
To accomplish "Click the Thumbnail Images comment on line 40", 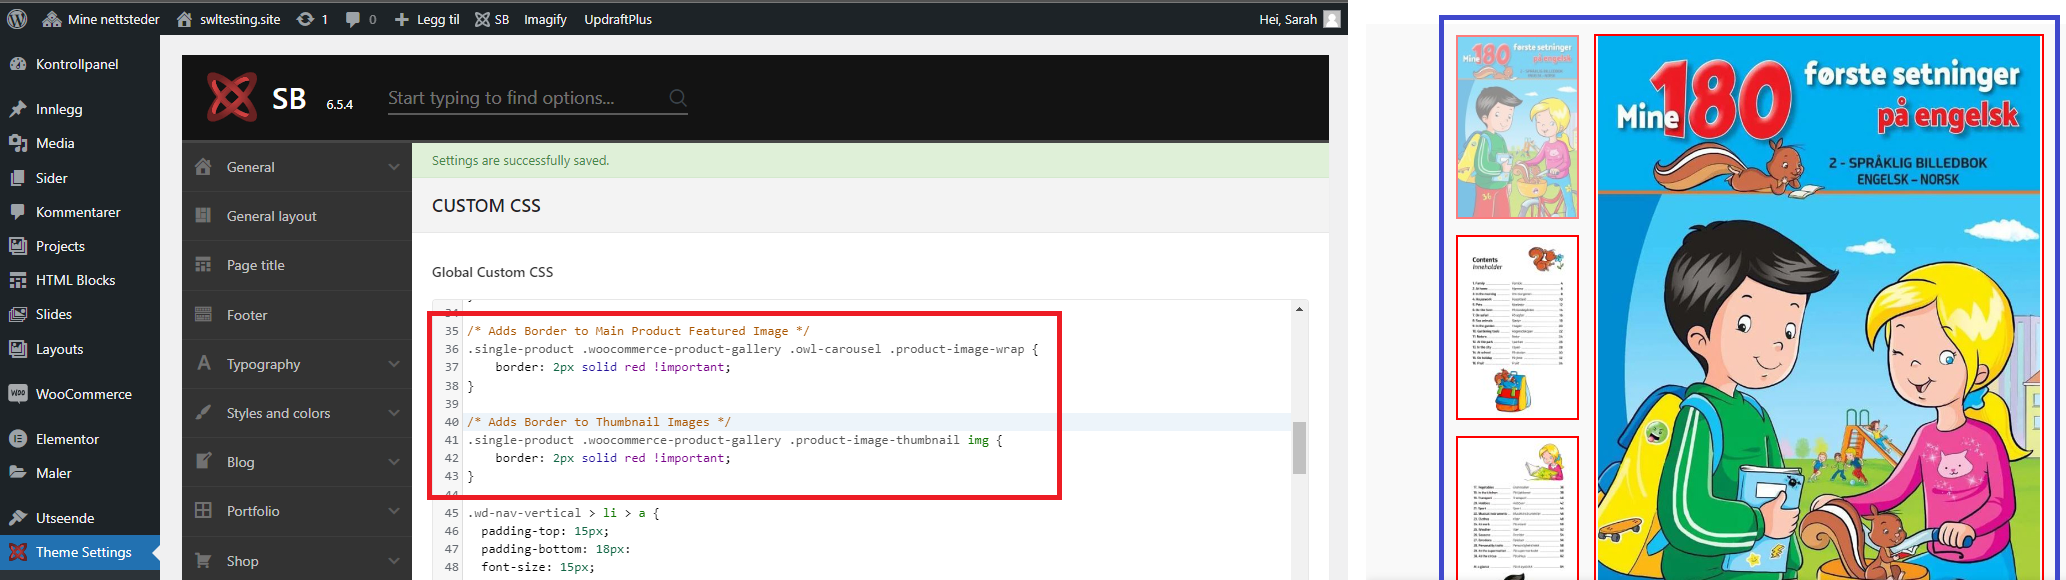I will (x=599, y=422).
